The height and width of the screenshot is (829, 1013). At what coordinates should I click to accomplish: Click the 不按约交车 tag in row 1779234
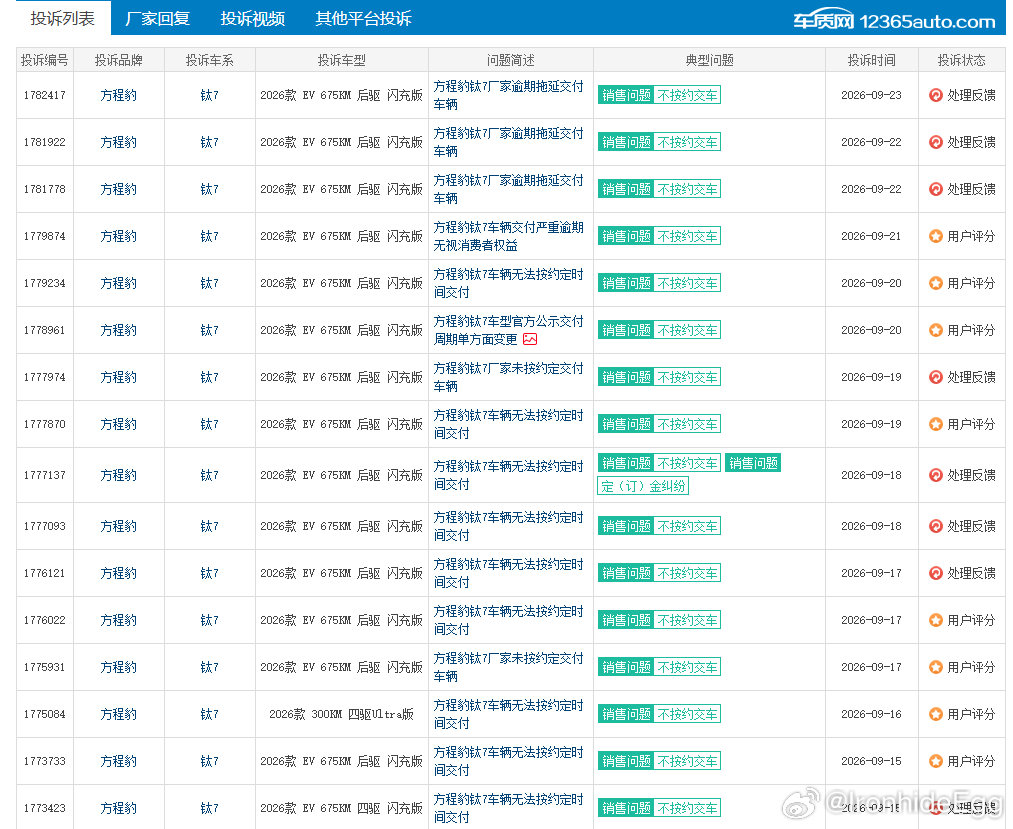click(687, 283)
